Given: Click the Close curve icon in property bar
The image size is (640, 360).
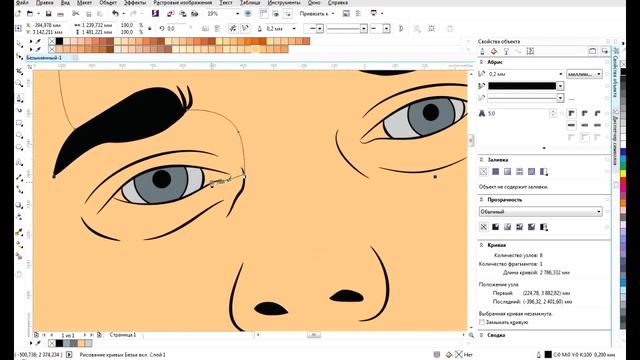Looking at the screenshot, I should point(401,29).
